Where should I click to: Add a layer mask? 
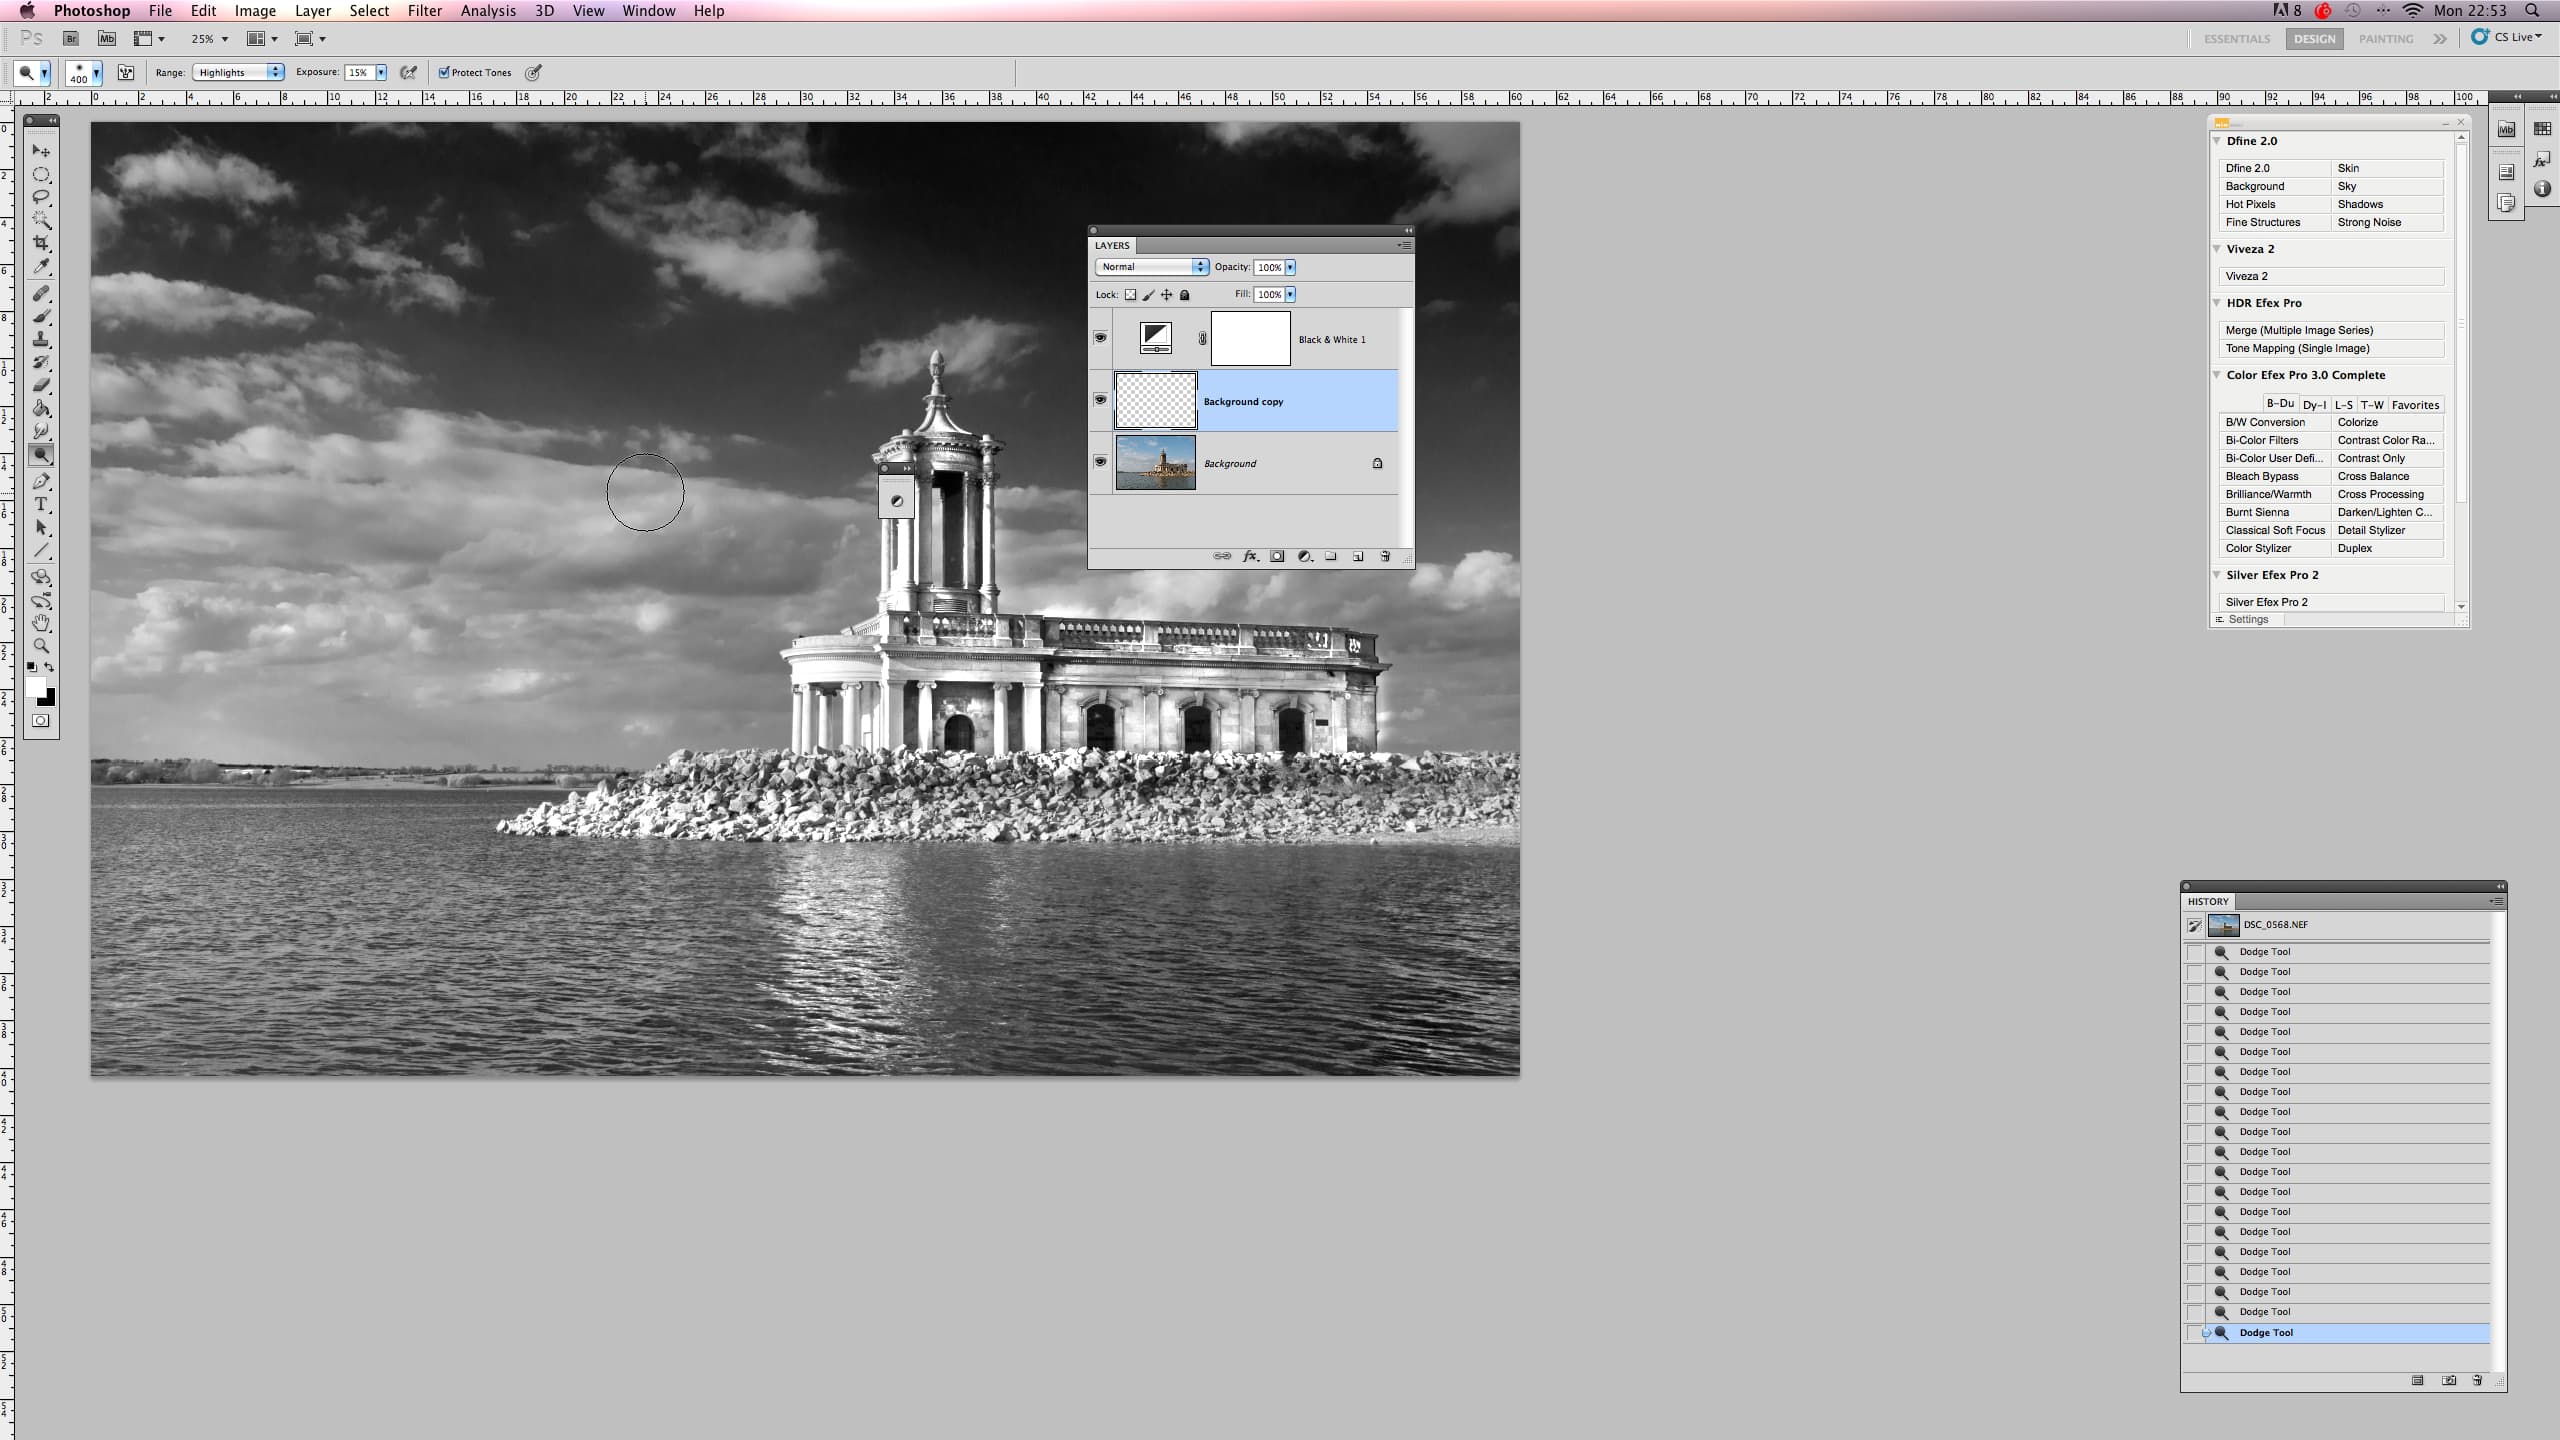click(1277, 556)
